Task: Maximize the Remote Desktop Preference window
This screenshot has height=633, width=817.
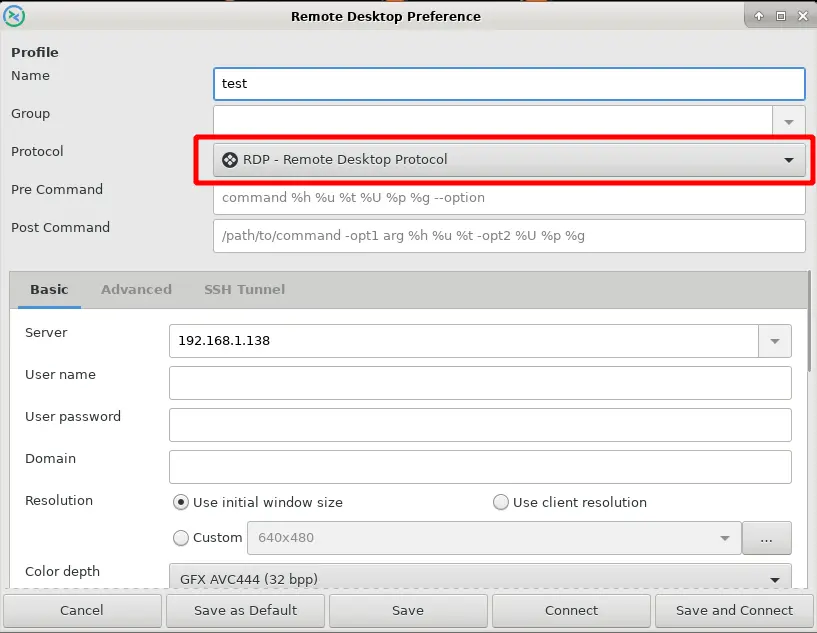Action: pos(780,16)
